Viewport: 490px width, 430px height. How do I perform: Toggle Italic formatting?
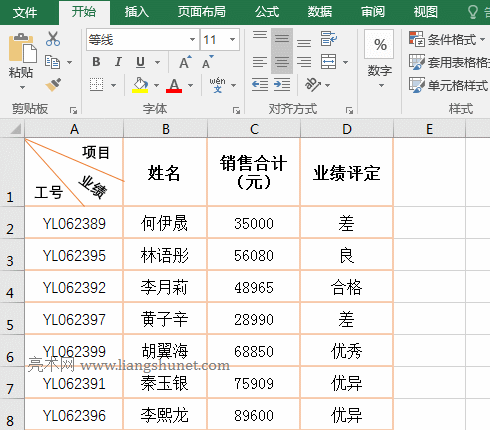(118, 62)
